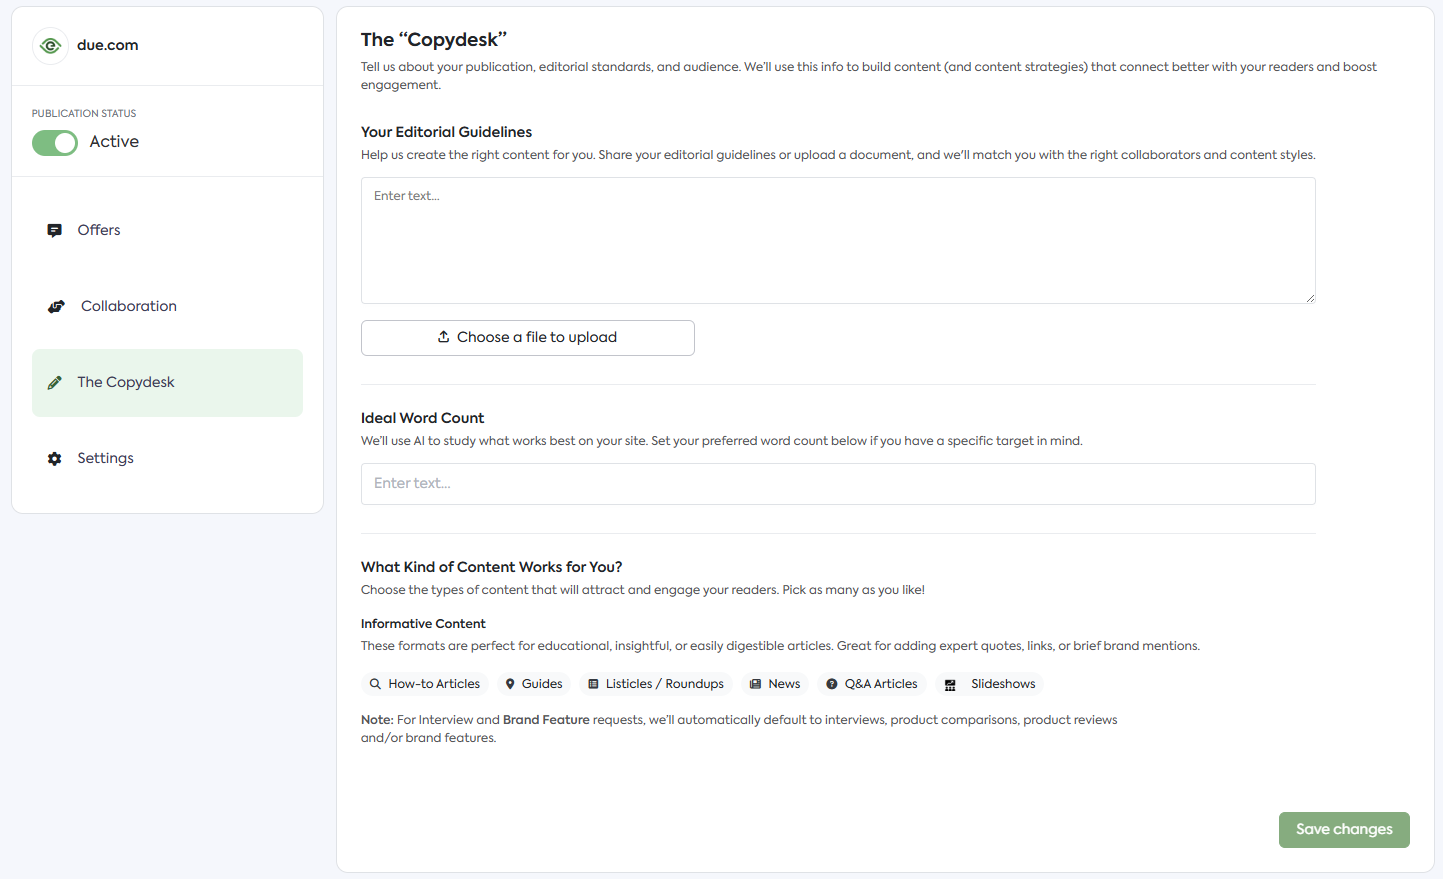This screenshot has width=1443, height=879.
Task: Click Choose a file to upload
Action: (x=528, y=338)
